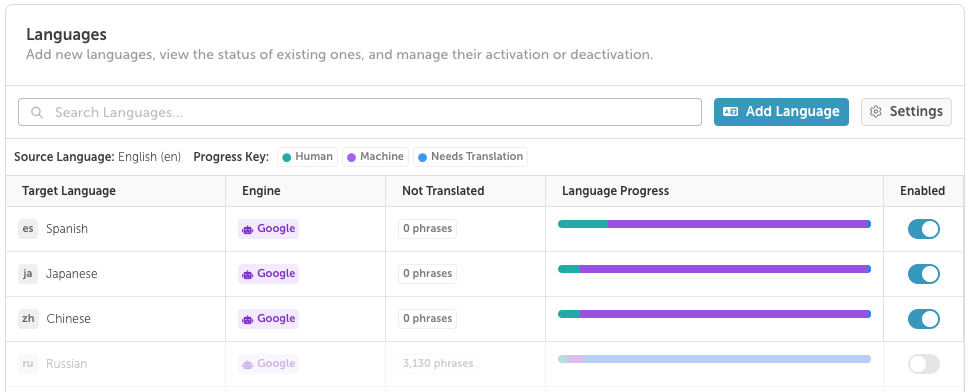Click the Settings gear icon
Screen dimensions: 968x392
(x=875, y=112)
